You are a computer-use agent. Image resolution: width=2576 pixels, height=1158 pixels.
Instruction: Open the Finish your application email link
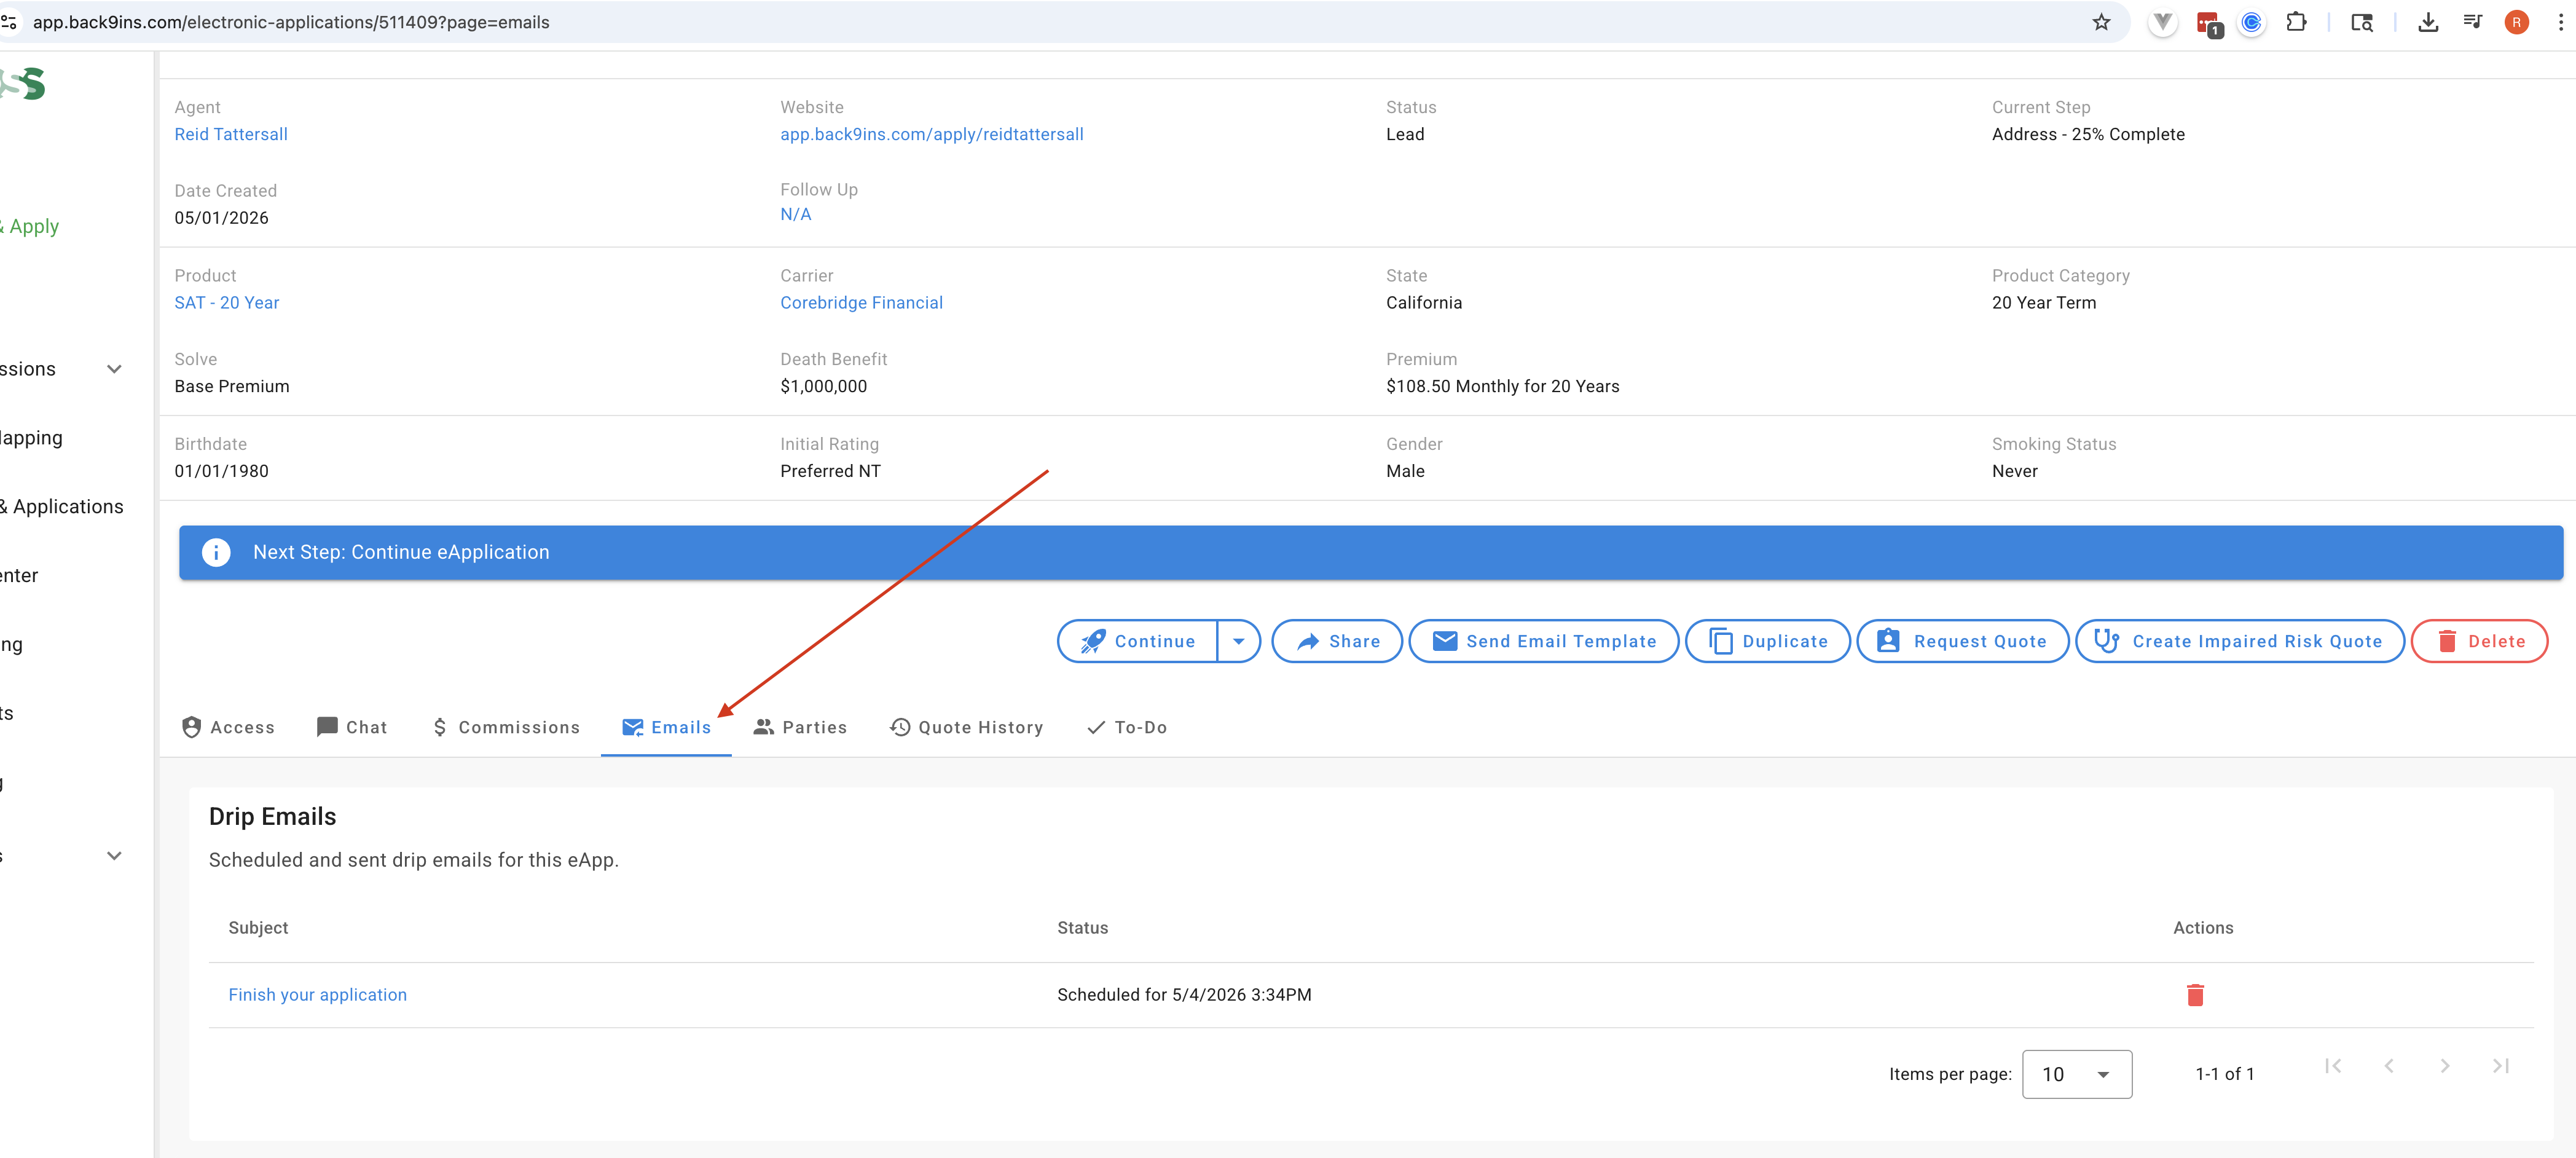tap(318, 994)
